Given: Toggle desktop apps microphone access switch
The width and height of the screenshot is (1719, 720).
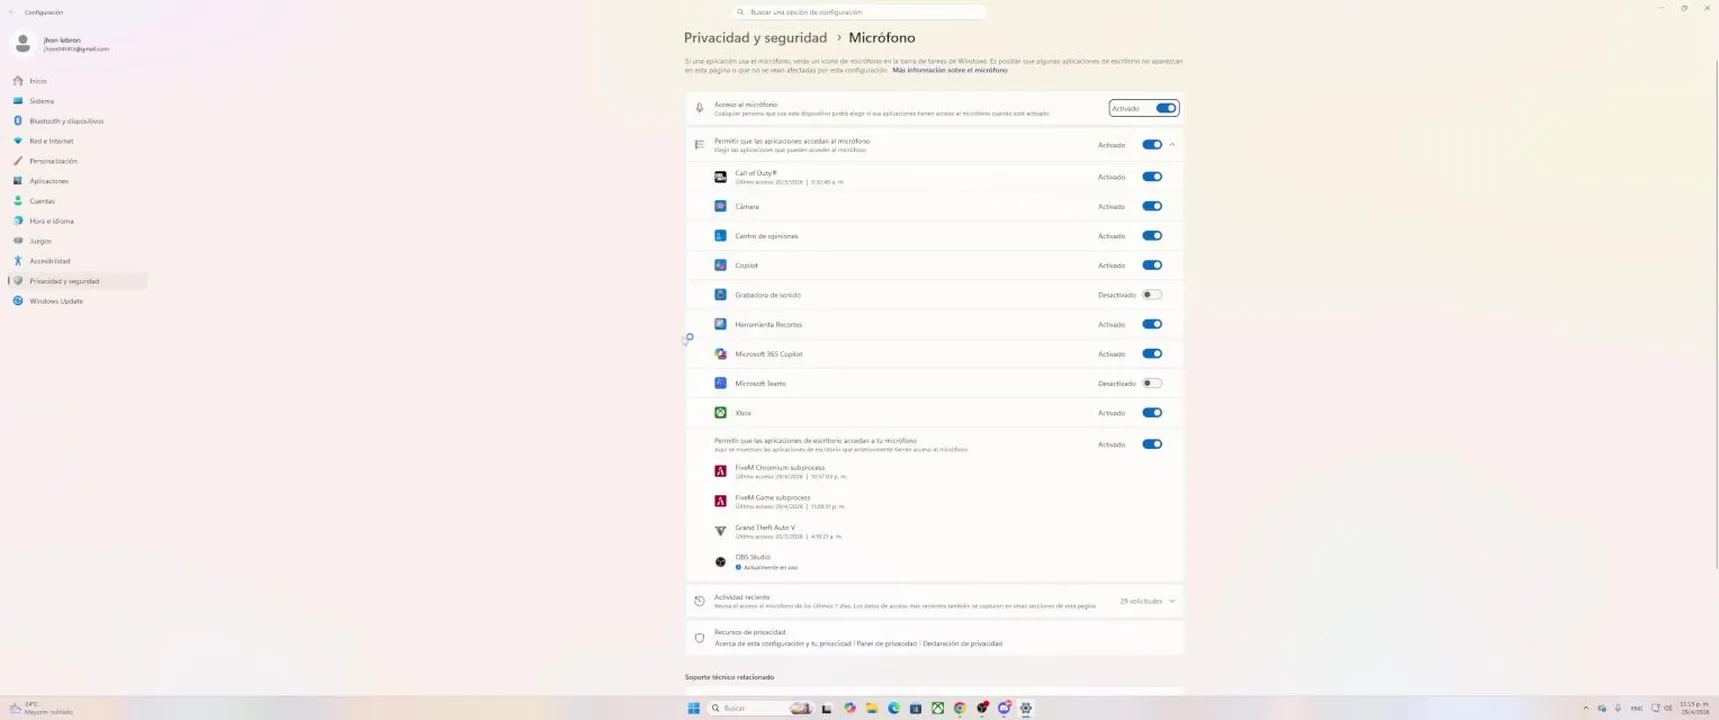Looking at the screenshot, I should (x=1152, y=444).
